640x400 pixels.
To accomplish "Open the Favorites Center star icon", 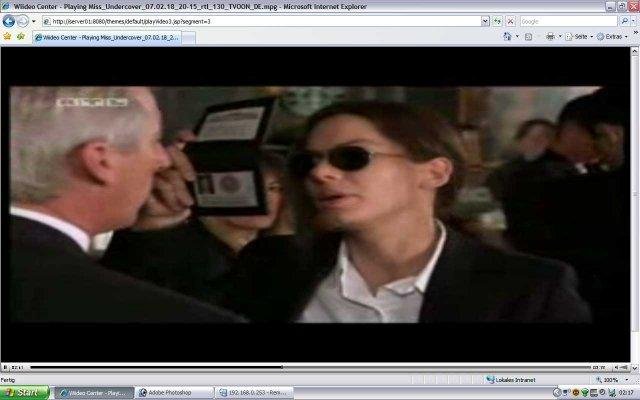I will (x=7, y=36).
